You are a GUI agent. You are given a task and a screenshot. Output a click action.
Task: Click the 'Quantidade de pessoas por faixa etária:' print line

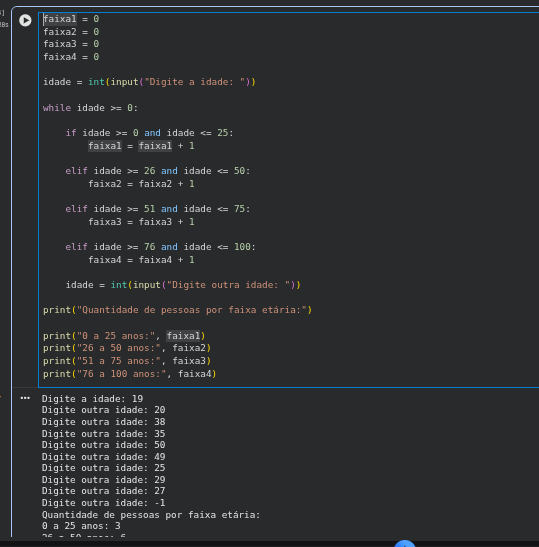click(178, 310)
